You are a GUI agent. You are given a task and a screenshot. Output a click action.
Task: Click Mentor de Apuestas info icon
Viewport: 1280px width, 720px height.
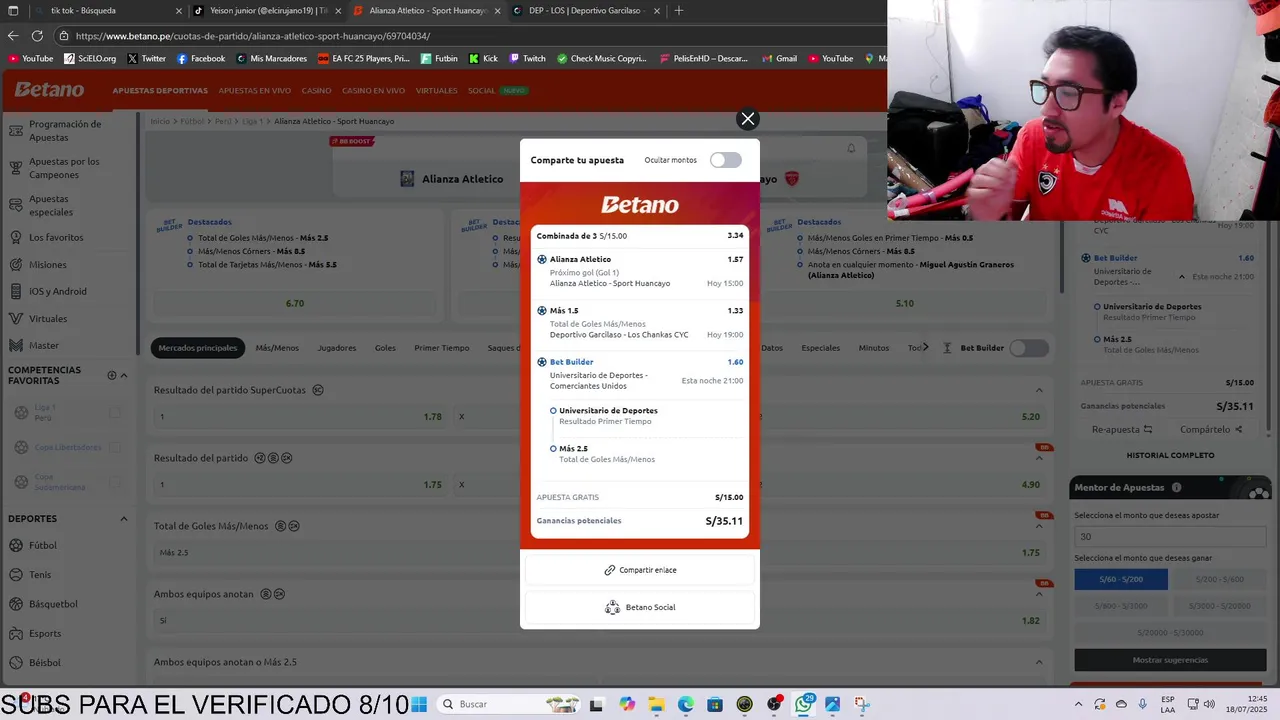[x=1176, y=488]
